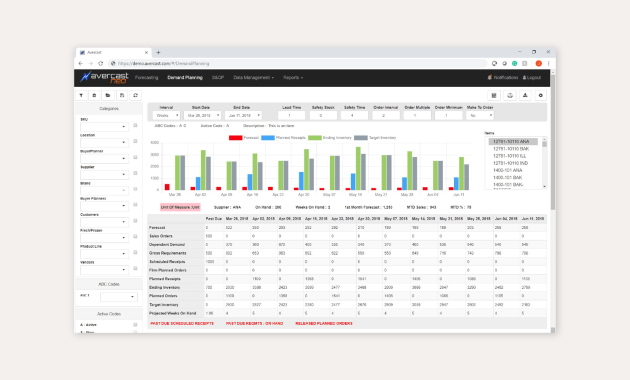Click the Lead Time input field
This screenshot has width=630, height=380.
click(291, 115)
